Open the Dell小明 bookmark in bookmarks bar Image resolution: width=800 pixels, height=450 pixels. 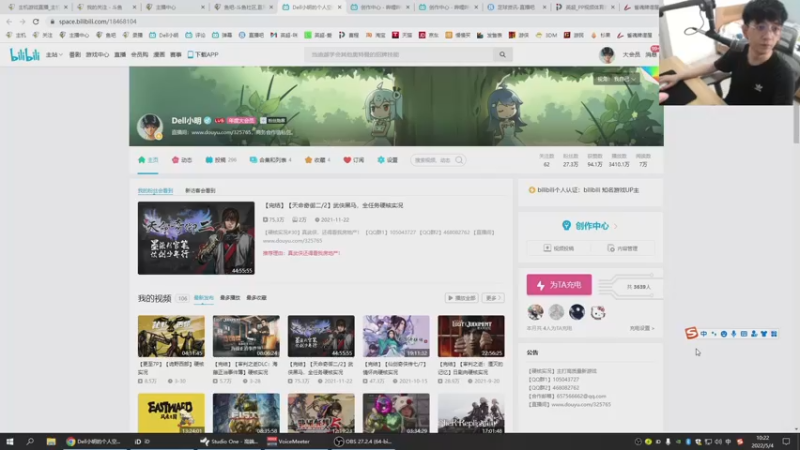coord(164,35)
